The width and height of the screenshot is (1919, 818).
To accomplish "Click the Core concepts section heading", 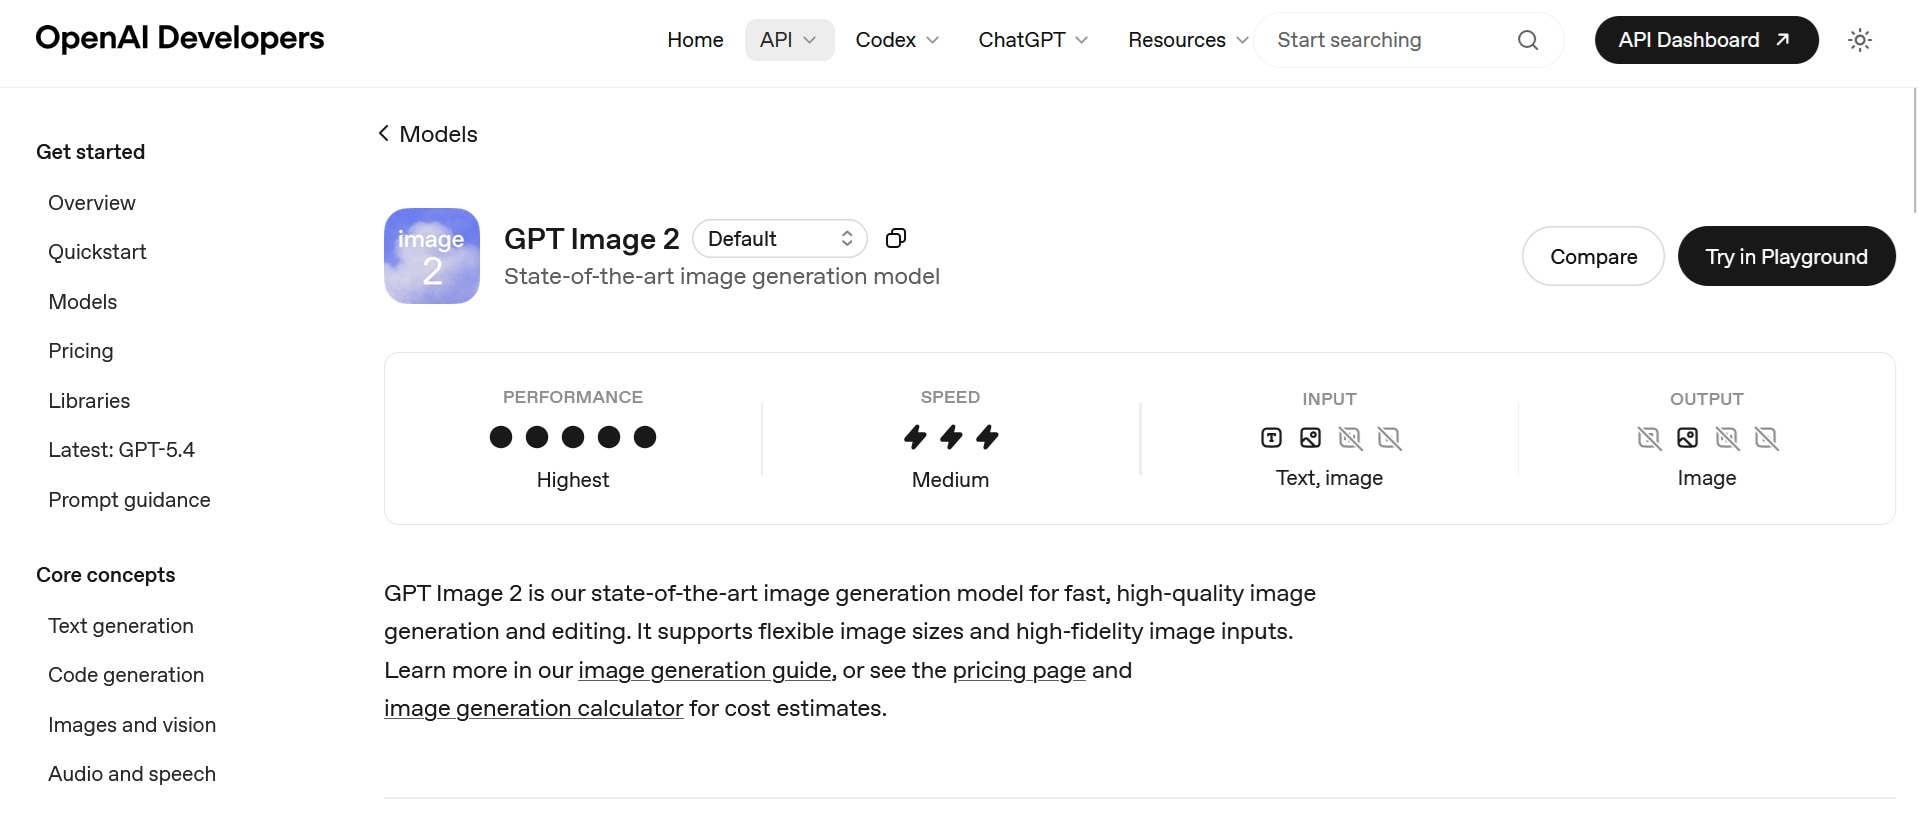I will pyautogui.click(x=105, y=575).
